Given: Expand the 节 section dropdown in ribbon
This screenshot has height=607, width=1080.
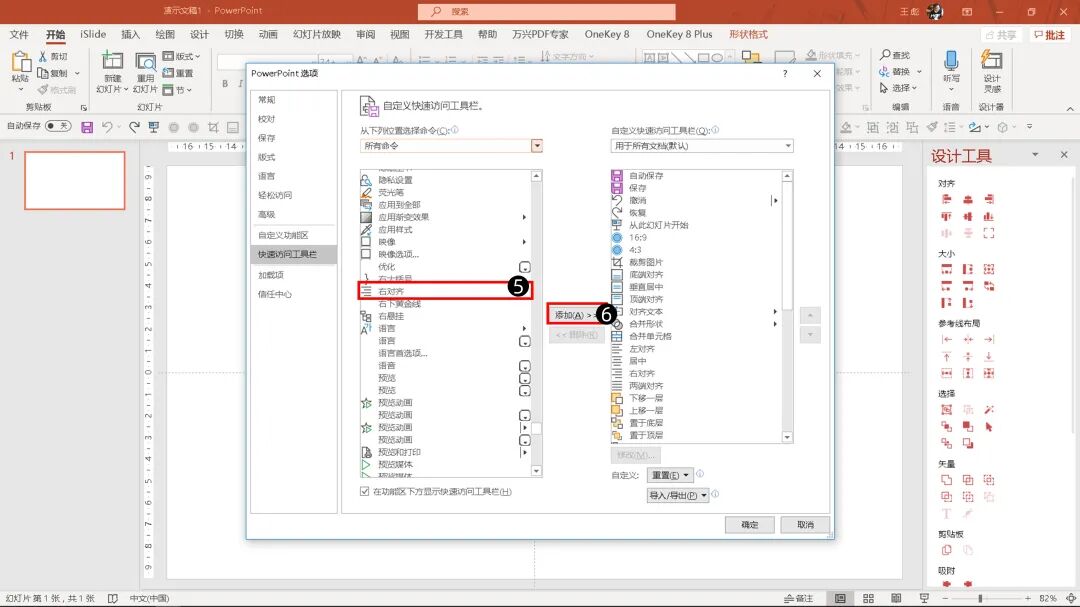Looking at the screenshot, I should (177, 90).
